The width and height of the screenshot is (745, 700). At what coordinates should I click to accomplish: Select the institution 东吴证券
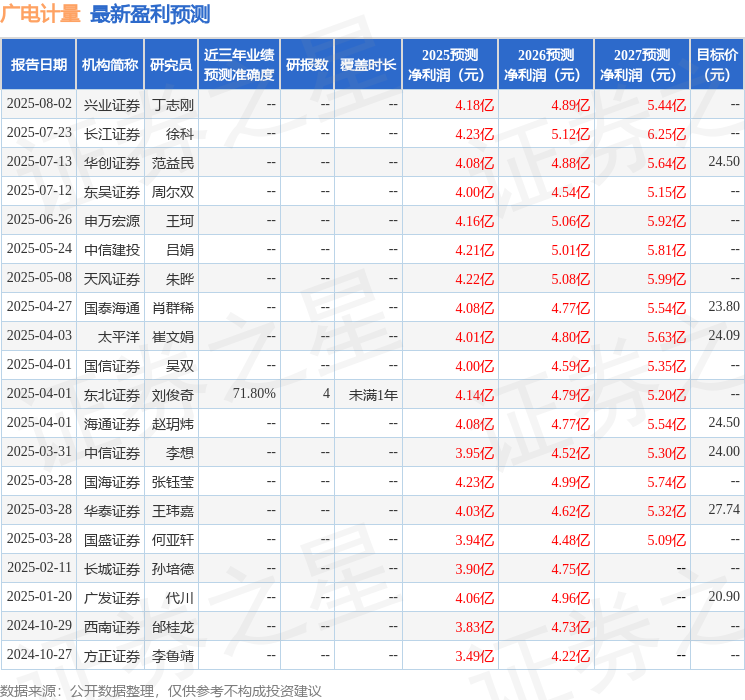click(112, 192)
